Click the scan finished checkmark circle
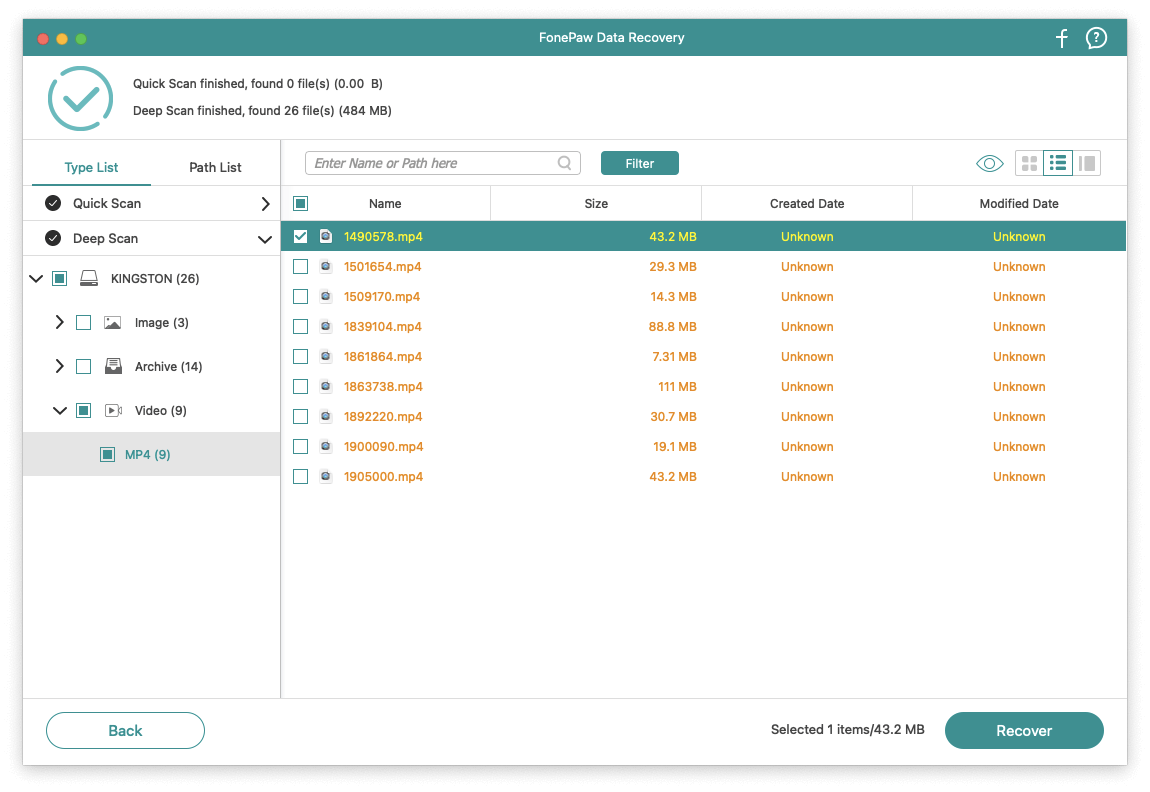 (80, 98)
